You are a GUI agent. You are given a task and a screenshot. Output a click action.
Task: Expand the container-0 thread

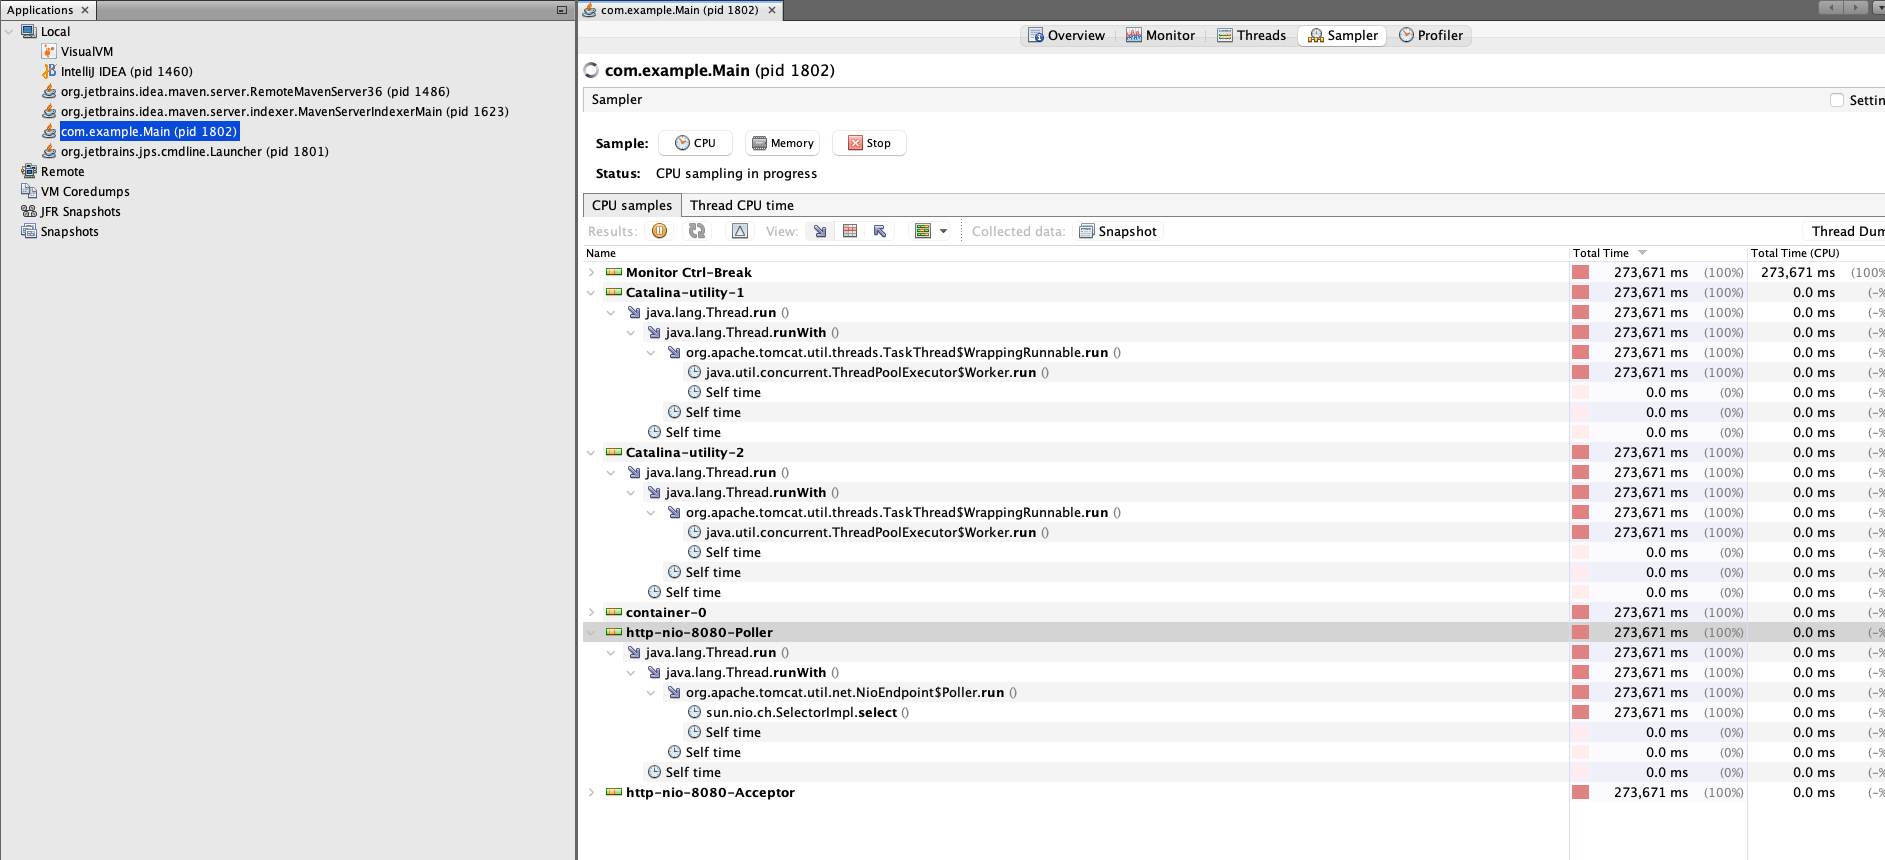[591, 612]
